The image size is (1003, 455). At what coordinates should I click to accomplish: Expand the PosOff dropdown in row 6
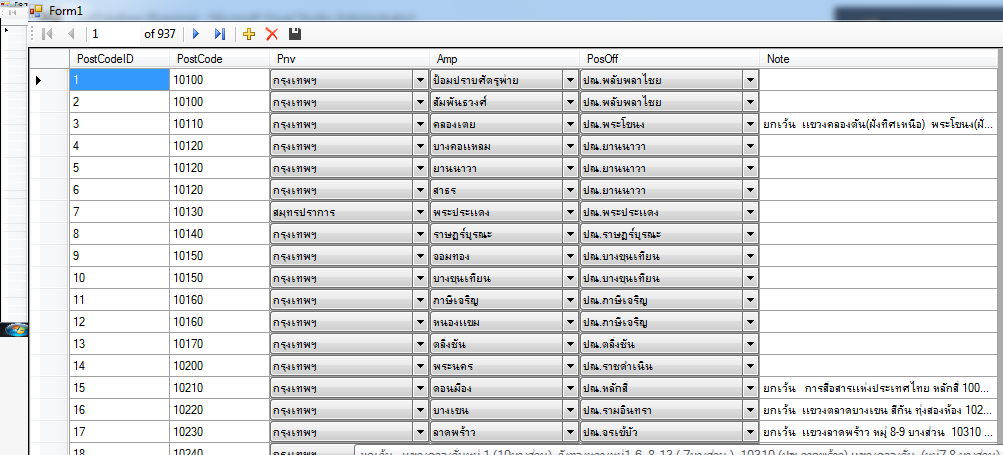point(750,190)
